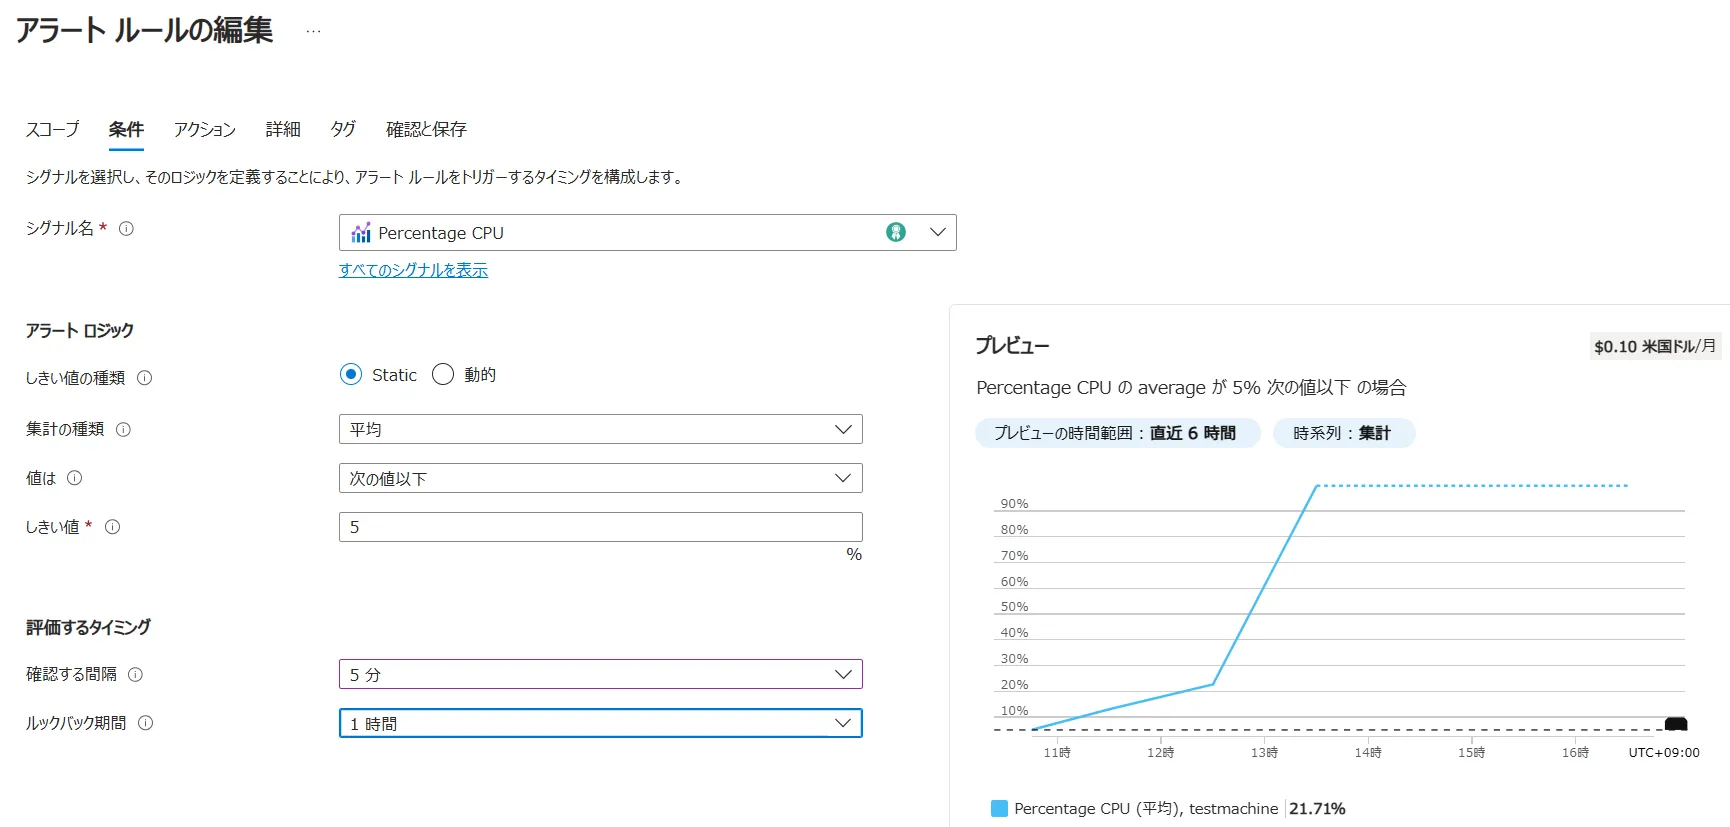Click info icon beside ルックバック期間
Image resolution: width=1730 pixels, height=827 pixels.
(145, 723)
